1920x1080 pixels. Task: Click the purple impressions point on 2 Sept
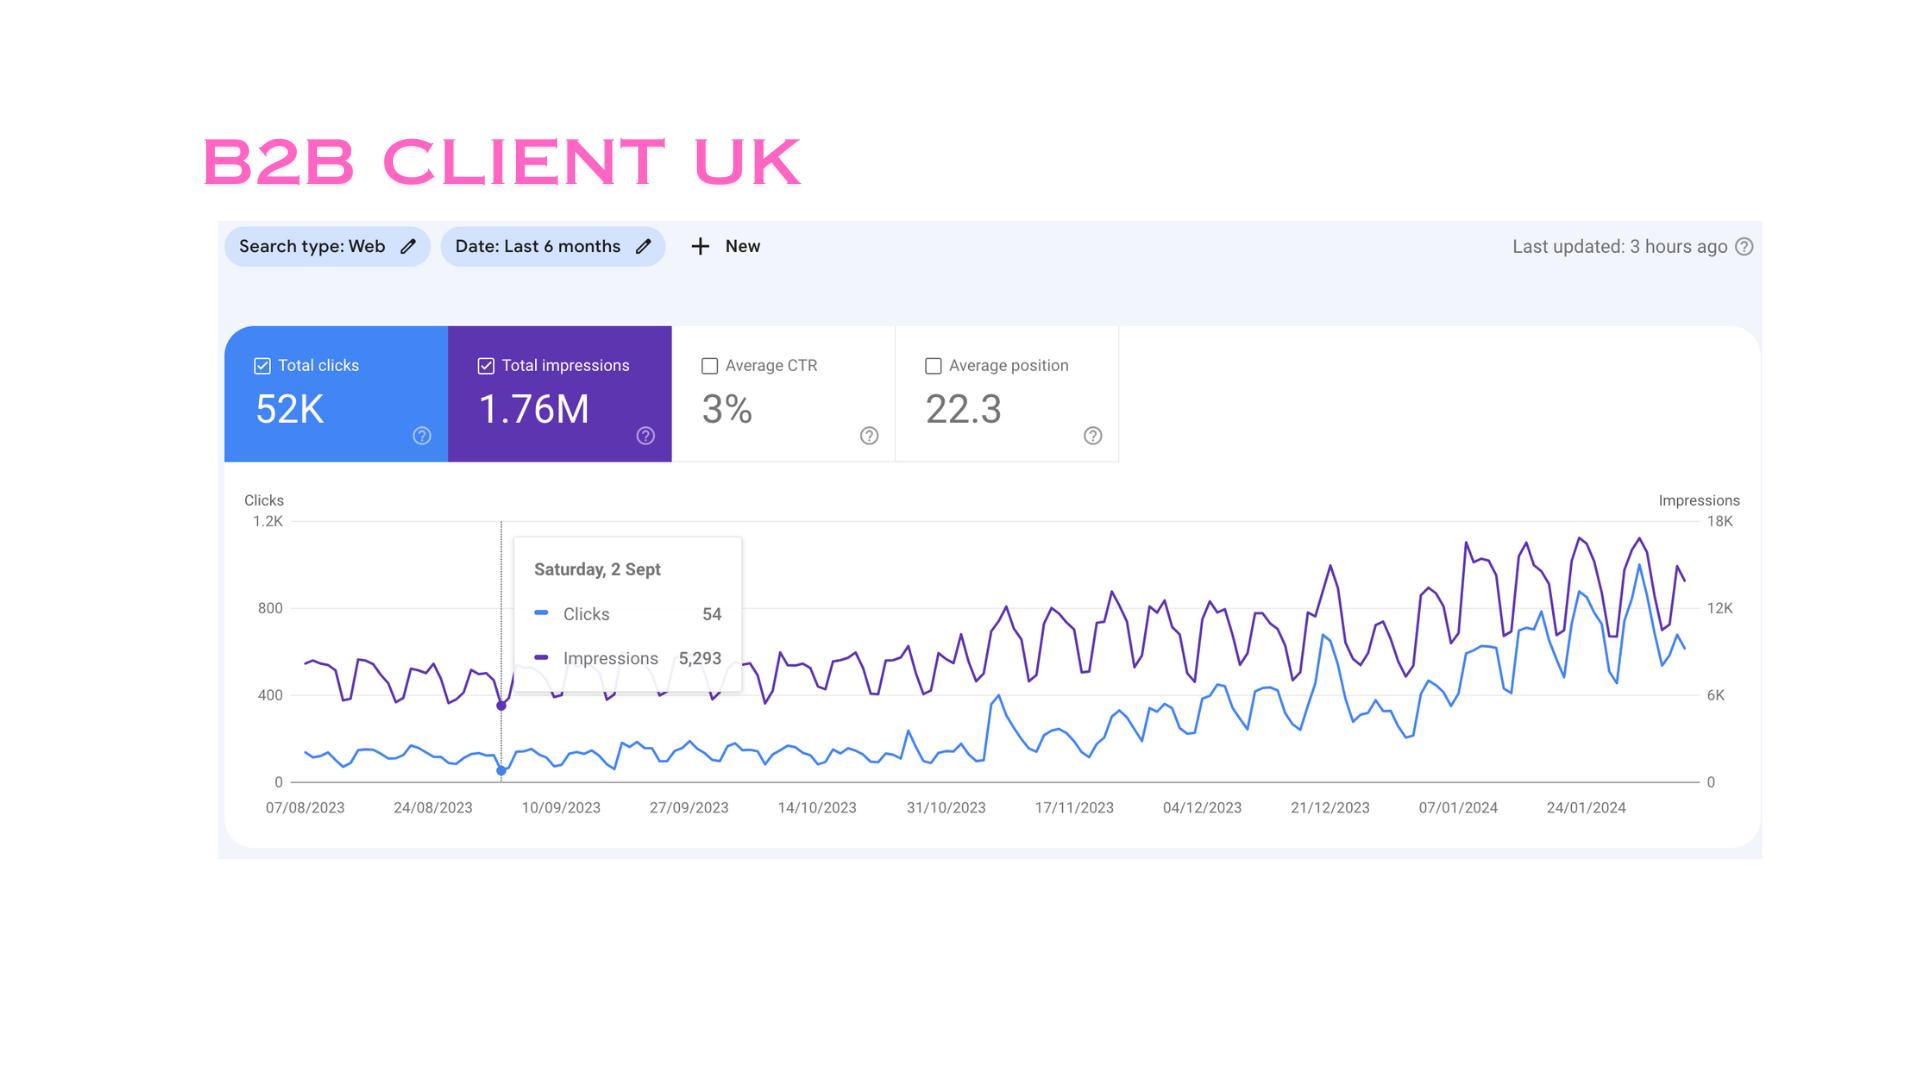501,706
